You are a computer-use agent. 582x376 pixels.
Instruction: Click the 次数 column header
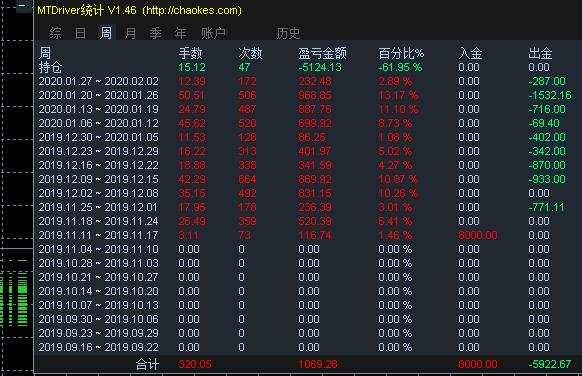[x=250, y=53]
